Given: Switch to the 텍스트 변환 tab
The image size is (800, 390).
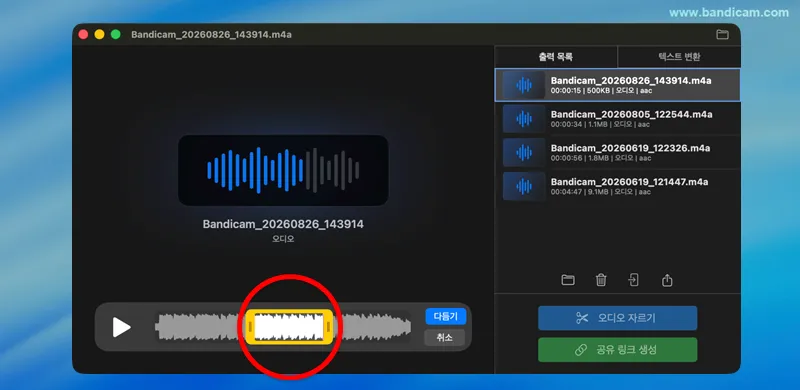Looking at the screenshot, I should tap(679, 57).
